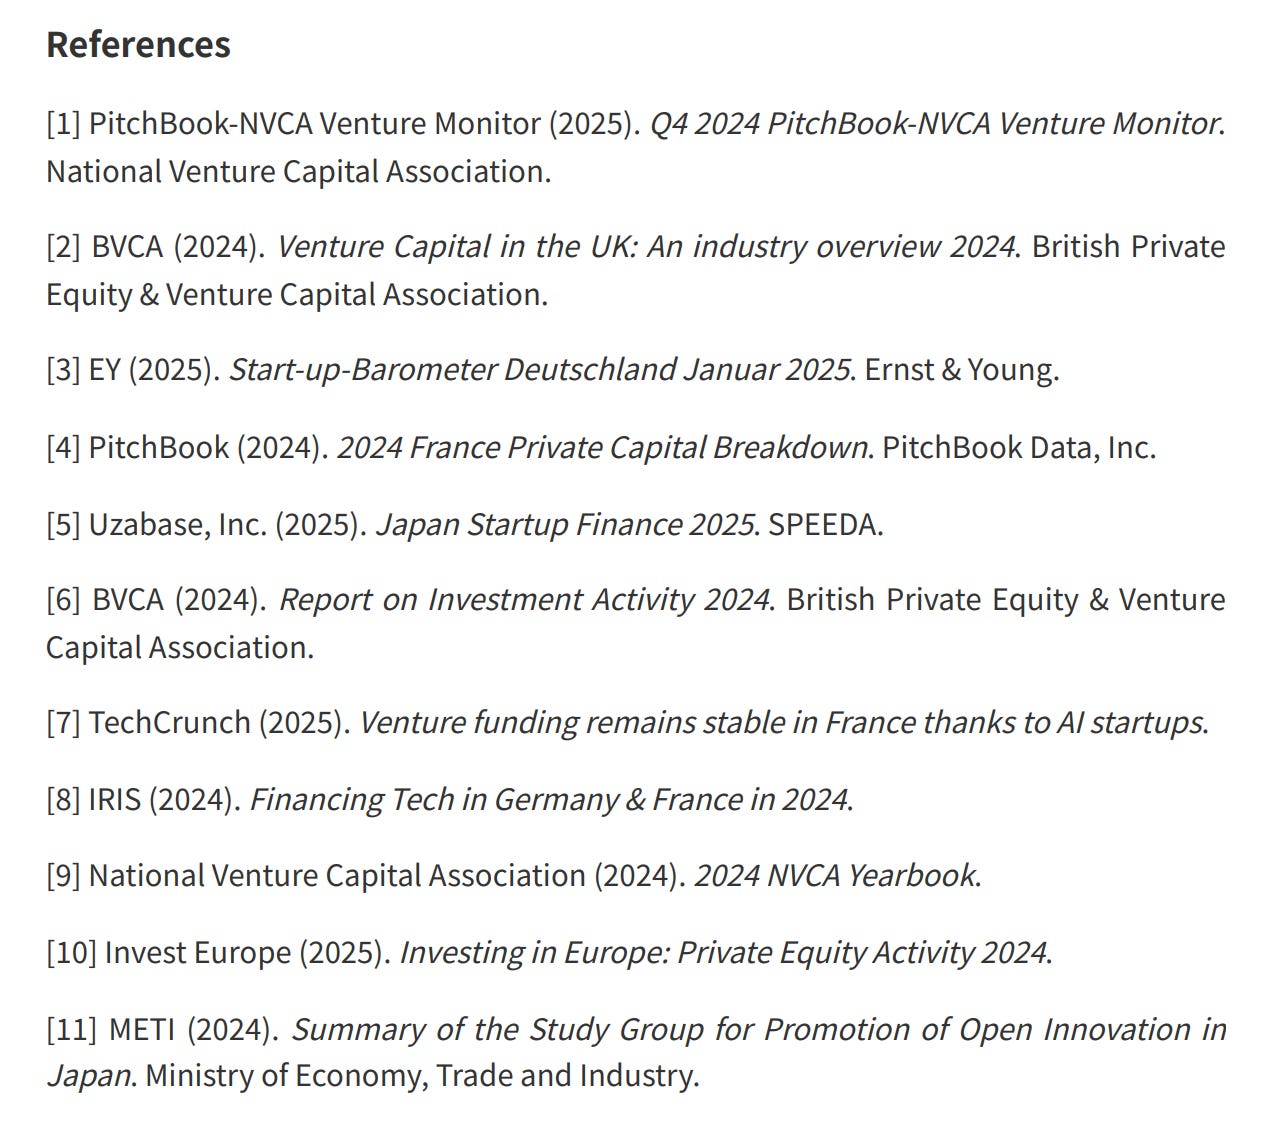Click Investing in Europe: Private Equity Activity title
The image size is (1276, 1138).
pyautogui.click(x=723, y=952)
